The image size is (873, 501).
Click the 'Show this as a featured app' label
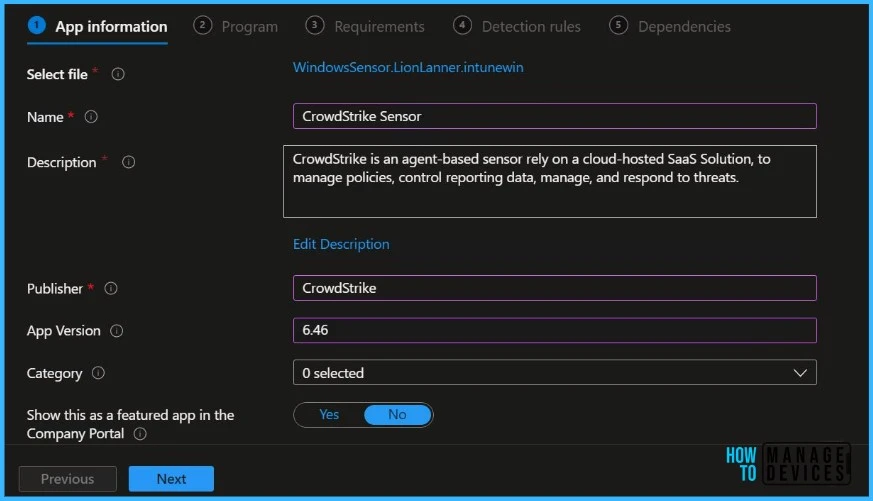tap(130, 424)
